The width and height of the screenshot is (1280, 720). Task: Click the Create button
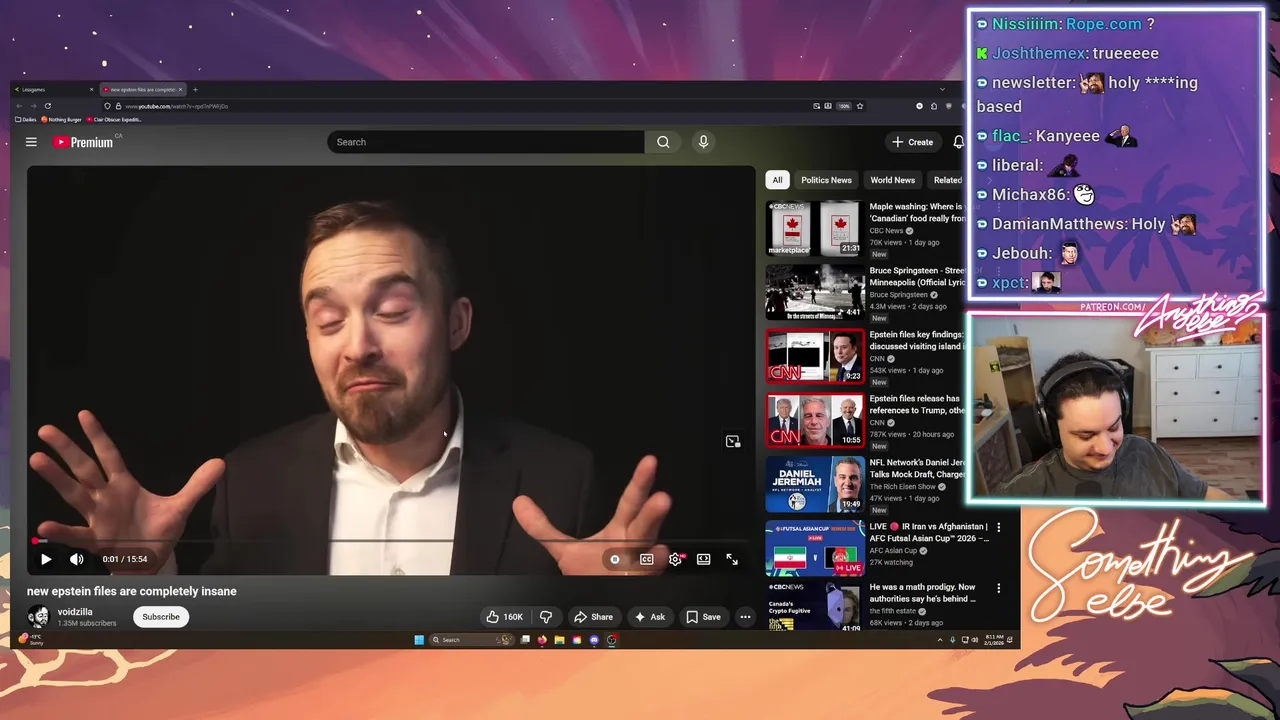(913, 142)
